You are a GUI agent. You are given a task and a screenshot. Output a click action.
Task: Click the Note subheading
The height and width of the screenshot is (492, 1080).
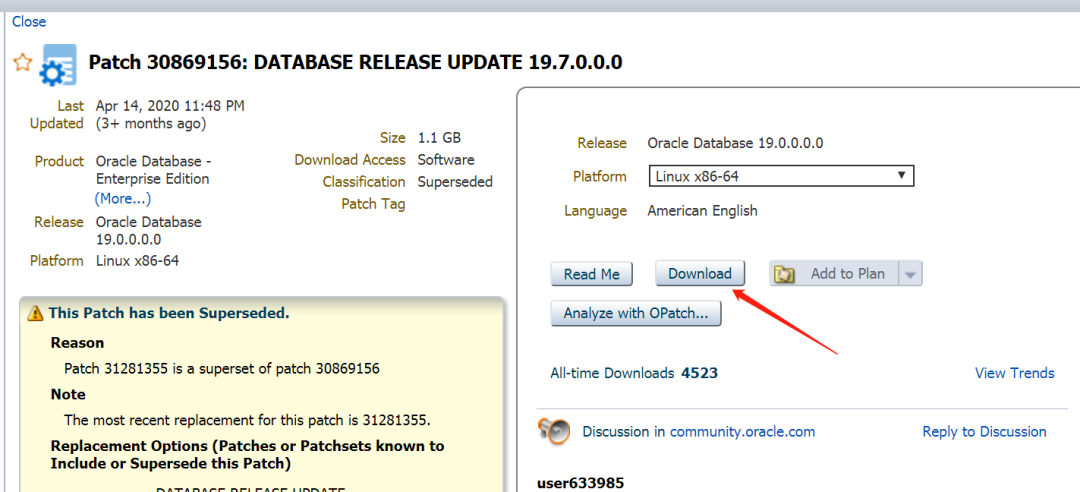coord(68,394)
